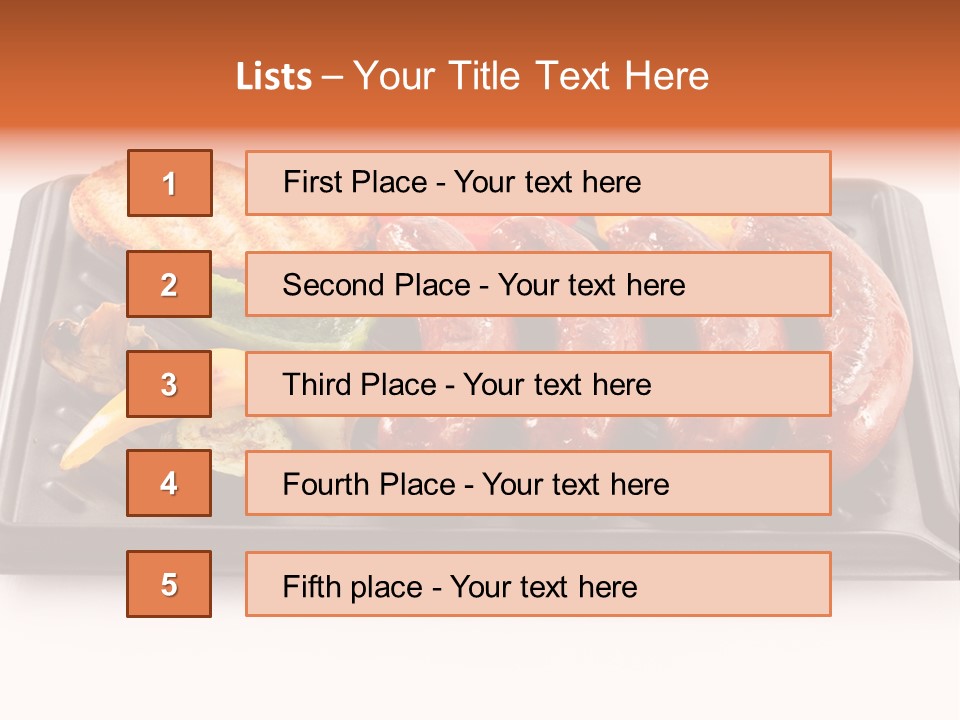Select the "Third Place" text box
960x720 pixels.
[538, 384]
